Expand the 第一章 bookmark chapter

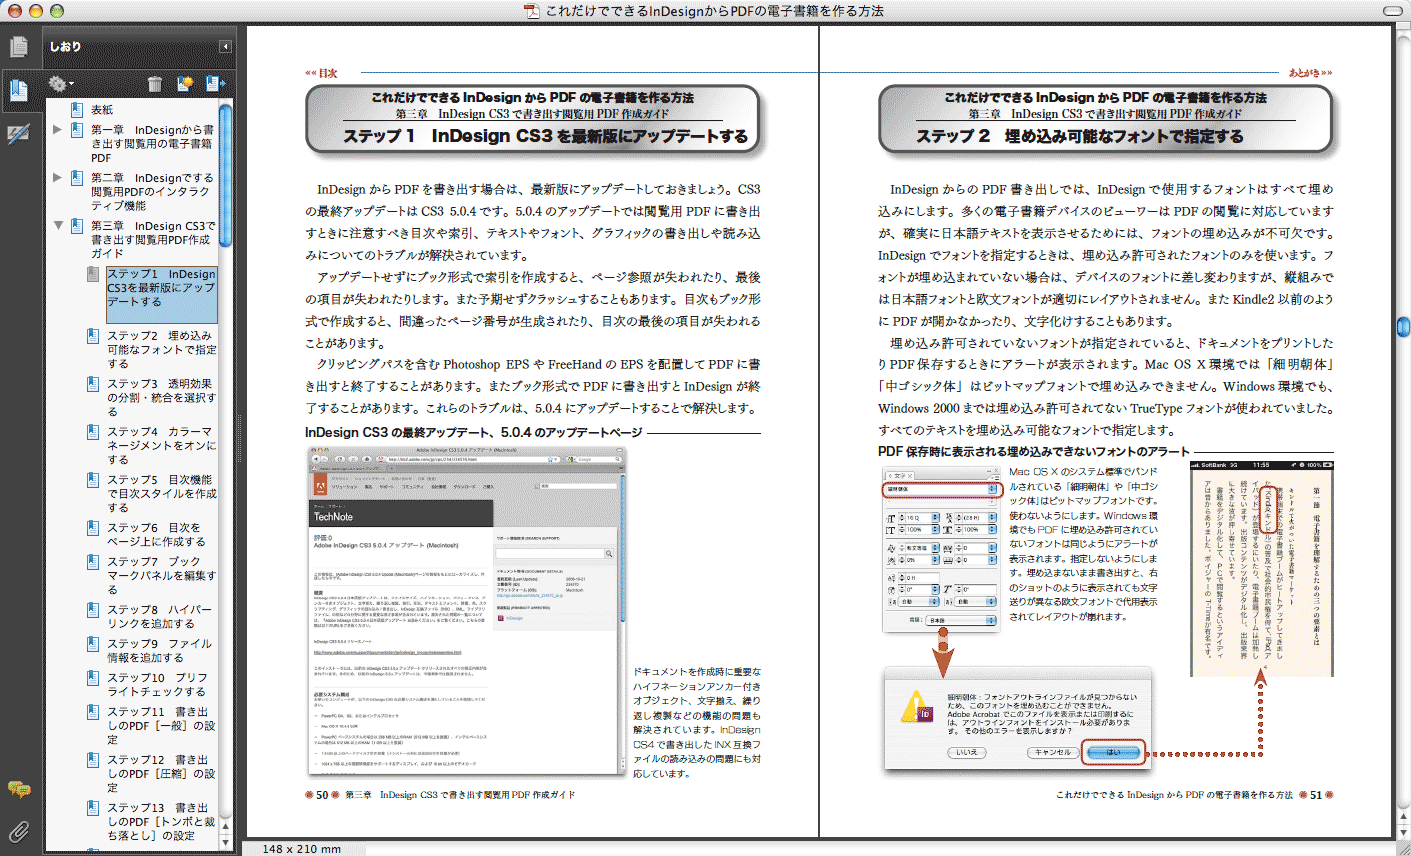[x=58, y=130]
